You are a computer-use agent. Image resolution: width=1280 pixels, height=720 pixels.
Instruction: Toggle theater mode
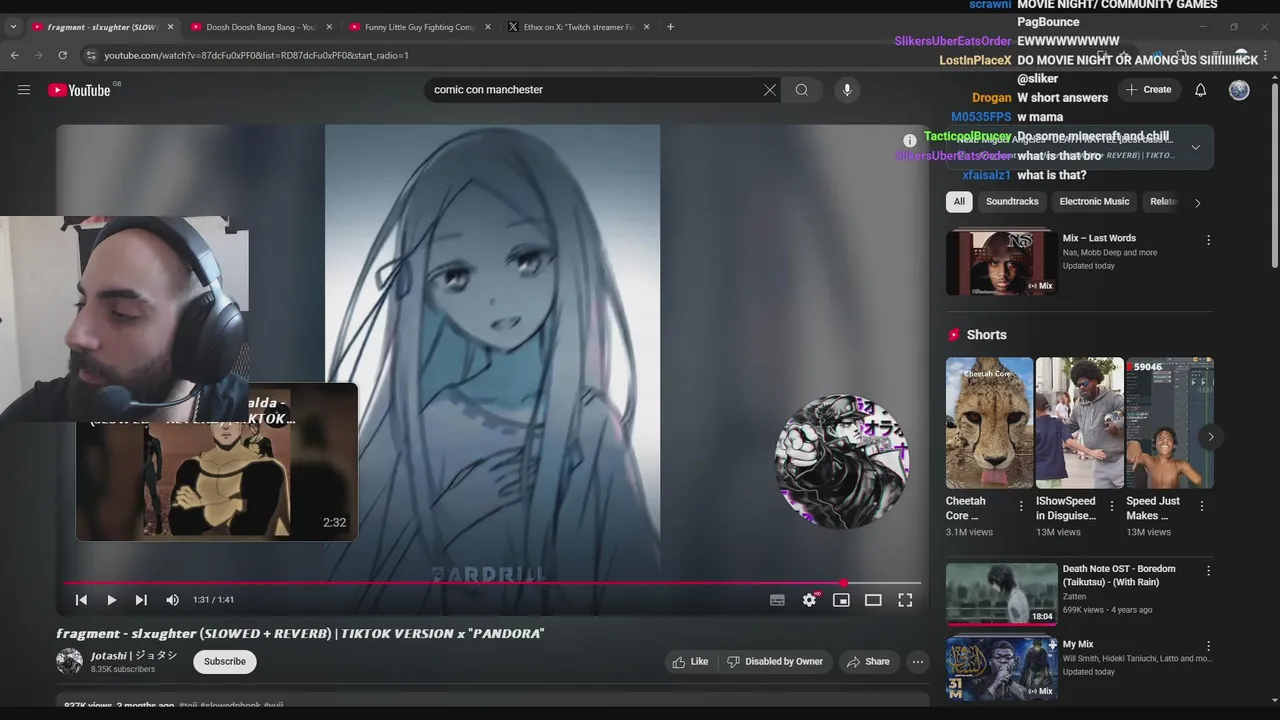(873, 600)
